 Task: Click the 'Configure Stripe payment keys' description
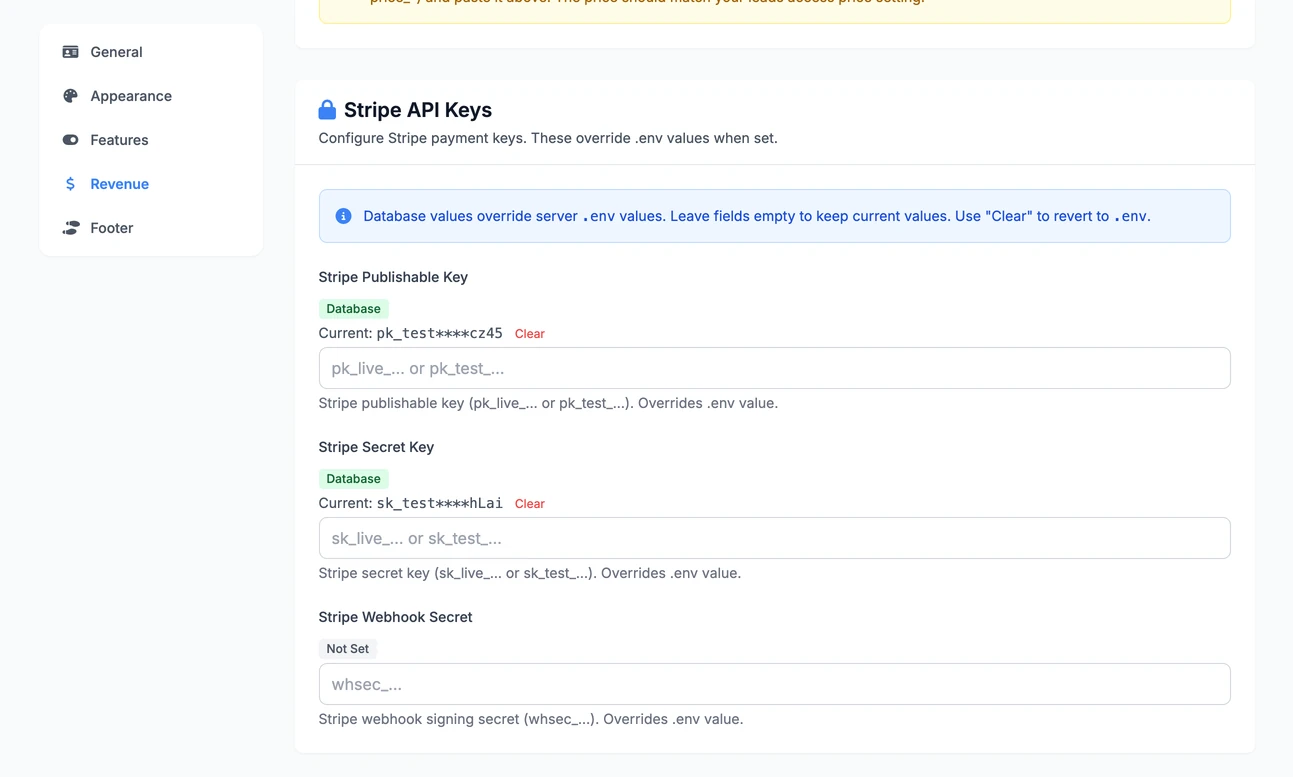point(548,138)
